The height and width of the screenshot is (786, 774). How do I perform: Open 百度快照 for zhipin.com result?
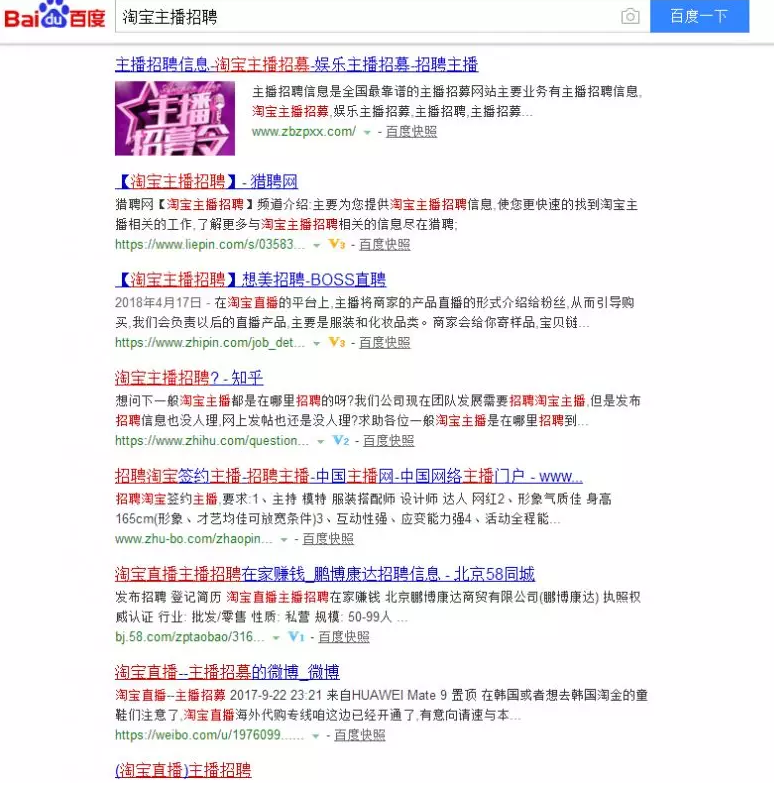coord(384,343)
